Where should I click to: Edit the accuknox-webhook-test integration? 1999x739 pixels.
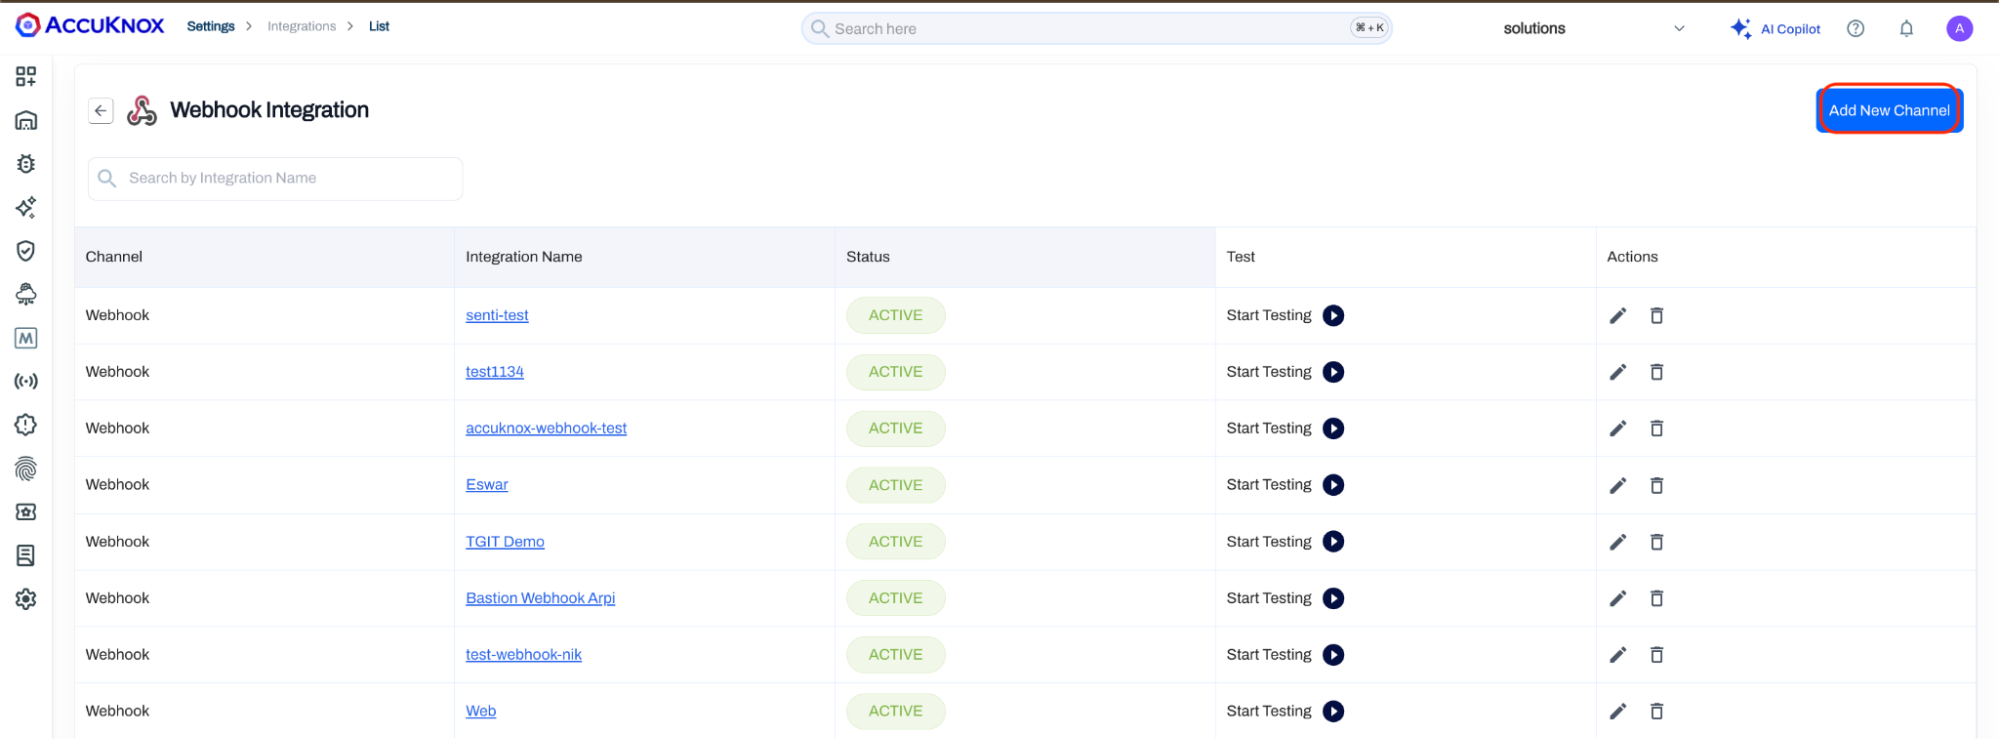click(1618, 429)
